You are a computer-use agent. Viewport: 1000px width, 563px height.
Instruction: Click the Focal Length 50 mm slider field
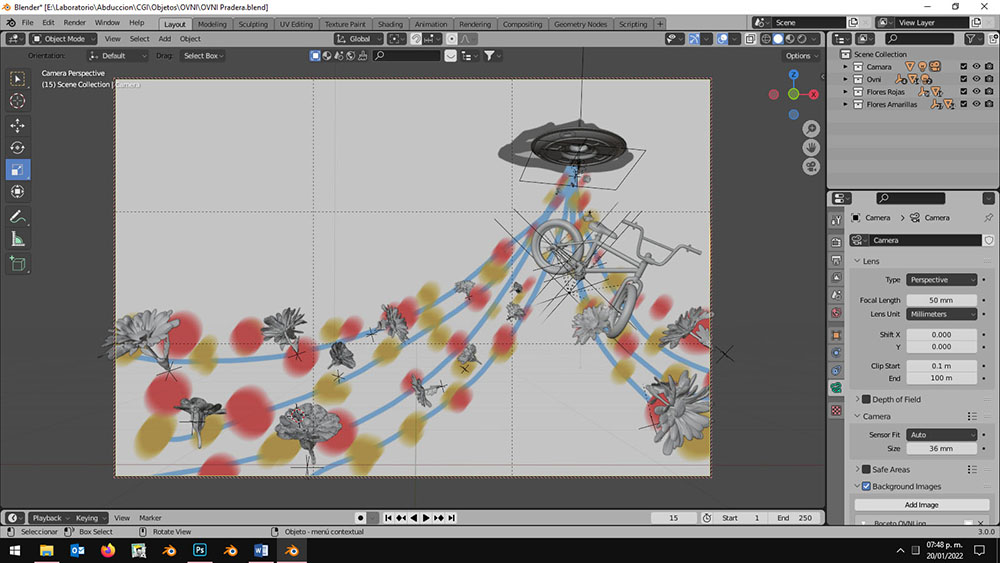coord(942,300)
